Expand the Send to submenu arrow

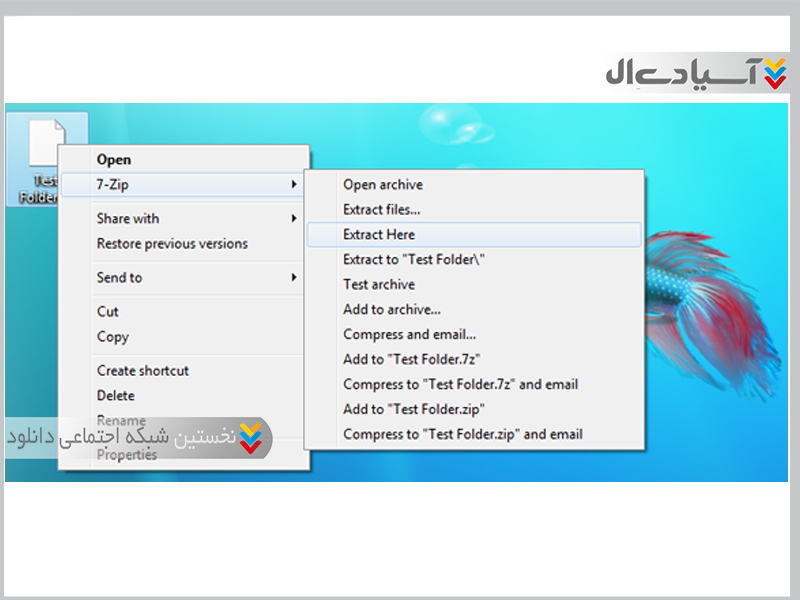pyautogui.click(x=294, y=278)
